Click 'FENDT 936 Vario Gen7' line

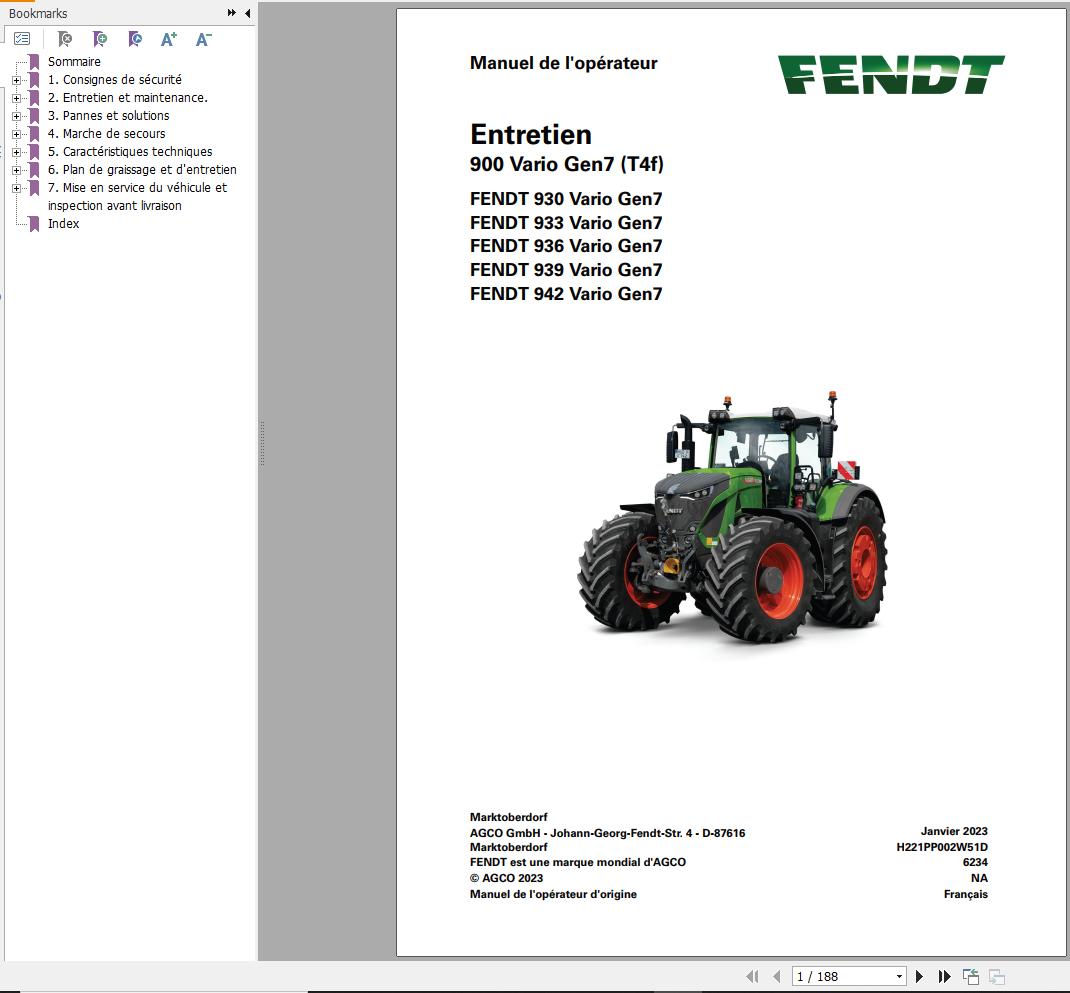566,246
